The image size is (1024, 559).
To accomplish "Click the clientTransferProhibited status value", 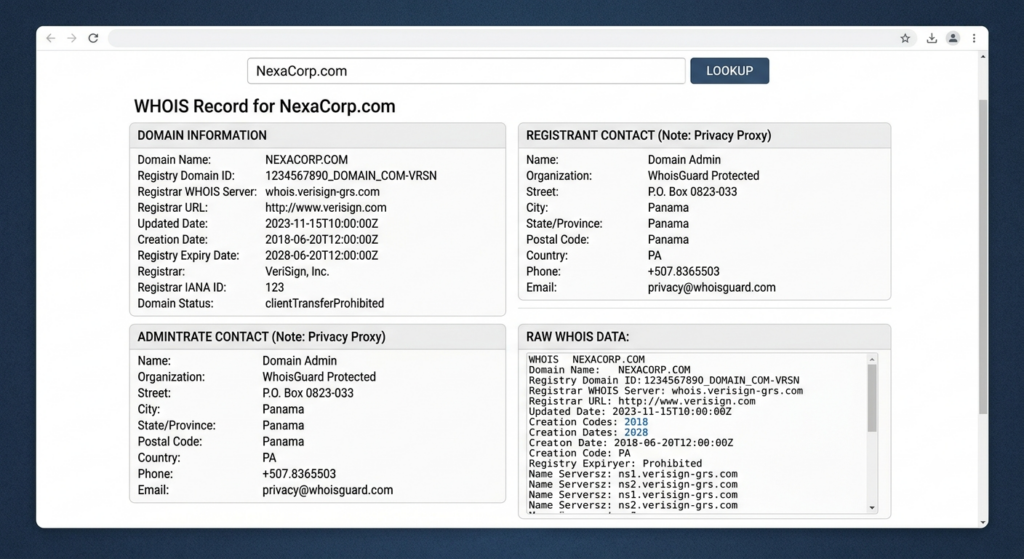I will [325, 304].
